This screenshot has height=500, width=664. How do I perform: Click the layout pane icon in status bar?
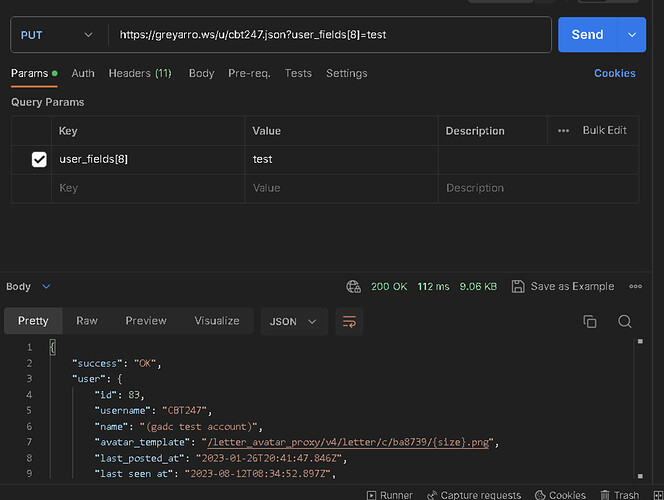coord(658,495)
